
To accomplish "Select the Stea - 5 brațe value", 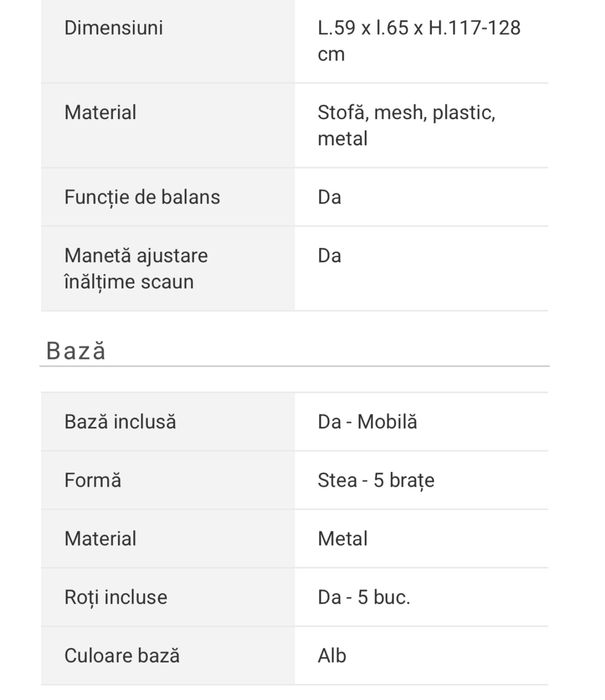I will click(x=376, y=480).
